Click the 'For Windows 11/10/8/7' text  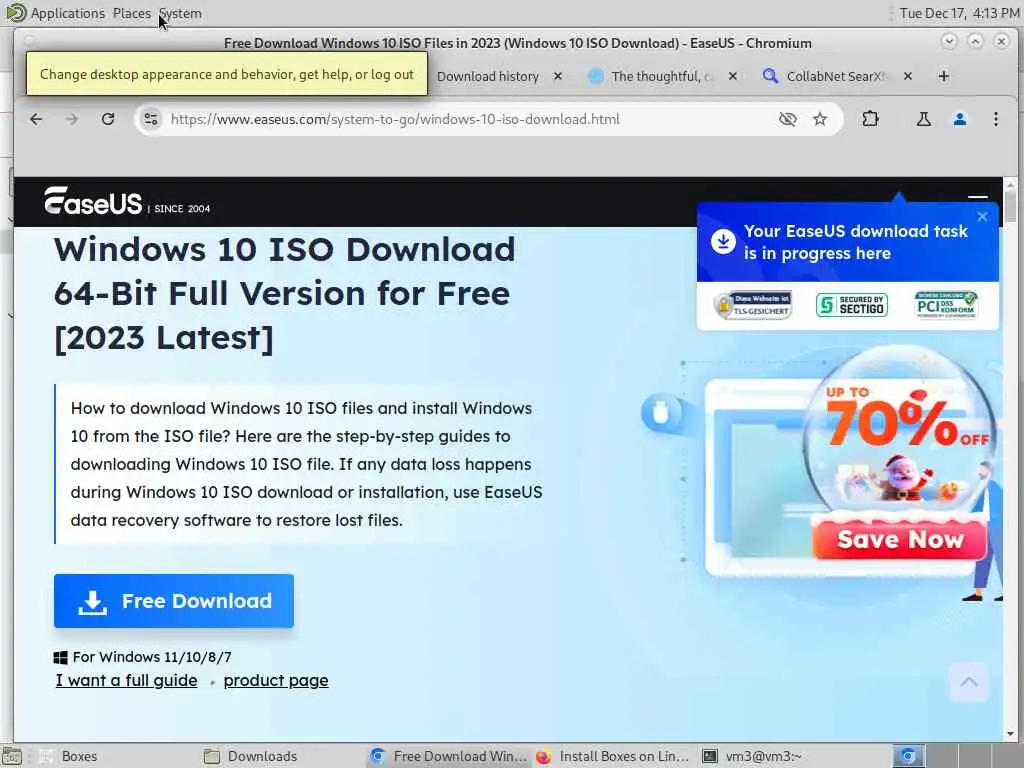[x=152, y=657]
